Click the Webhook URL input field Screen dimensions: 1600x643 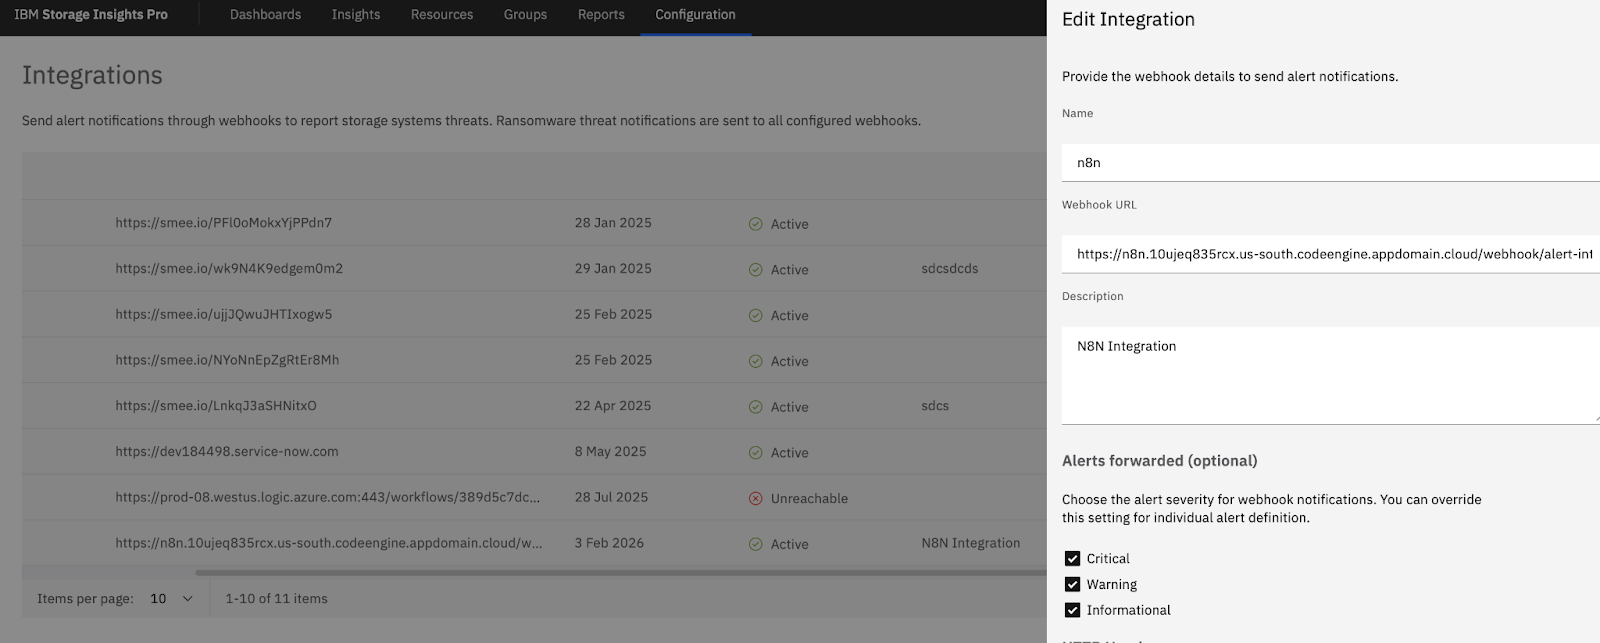click(x=1331, y=254)
